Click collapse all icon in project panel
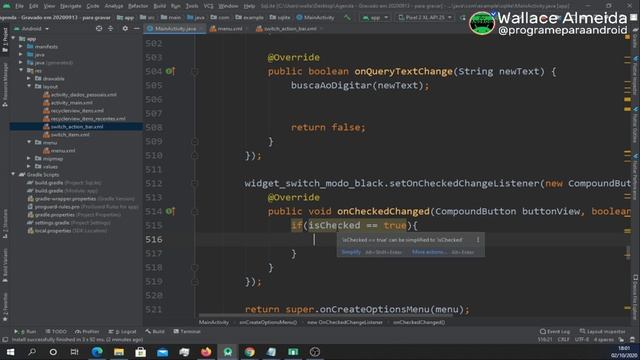 coord(111,29)
